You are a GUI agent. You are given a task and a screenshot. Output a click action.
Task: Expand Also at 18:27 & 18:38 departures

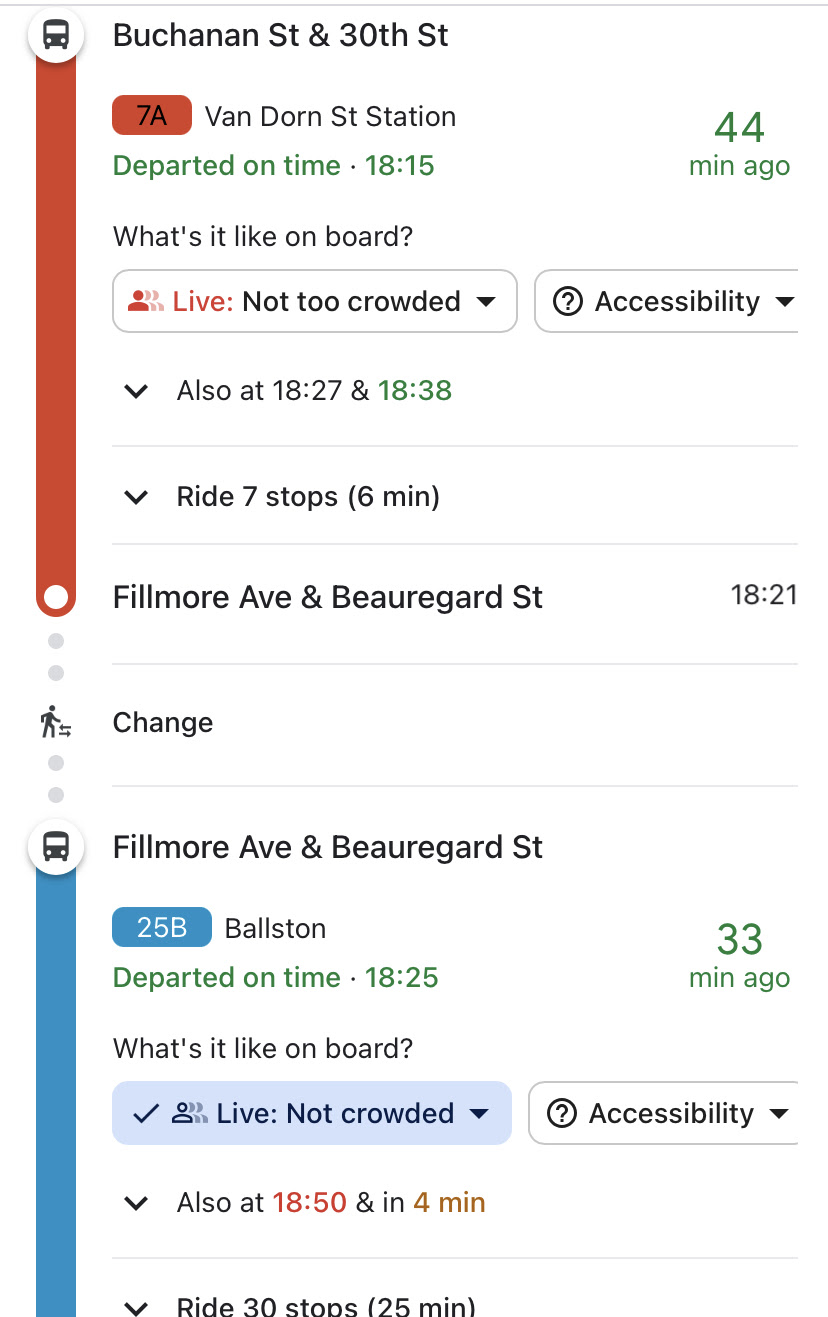pyautogui.click(x=455, y=390)
